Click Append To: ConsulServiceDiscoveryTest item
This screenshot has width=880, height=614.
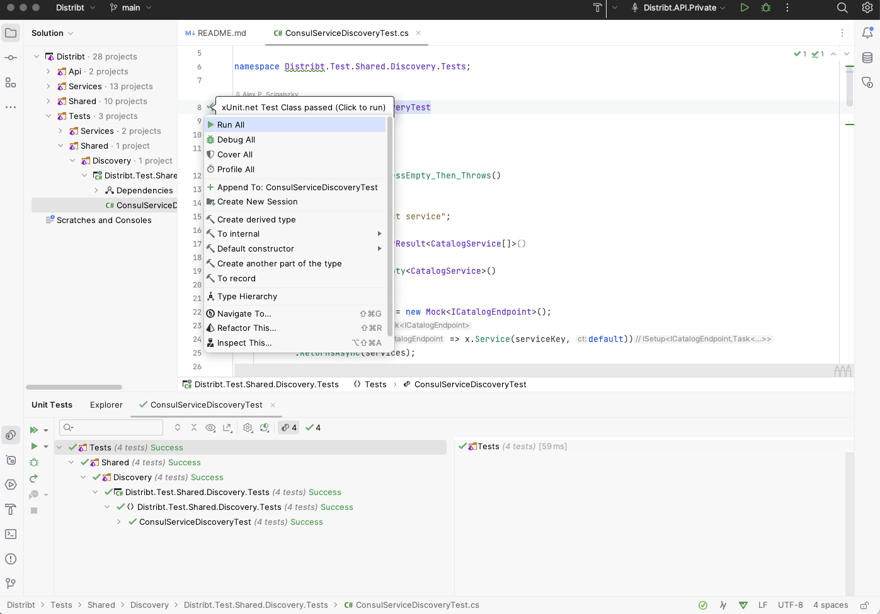tap(296, 187)
